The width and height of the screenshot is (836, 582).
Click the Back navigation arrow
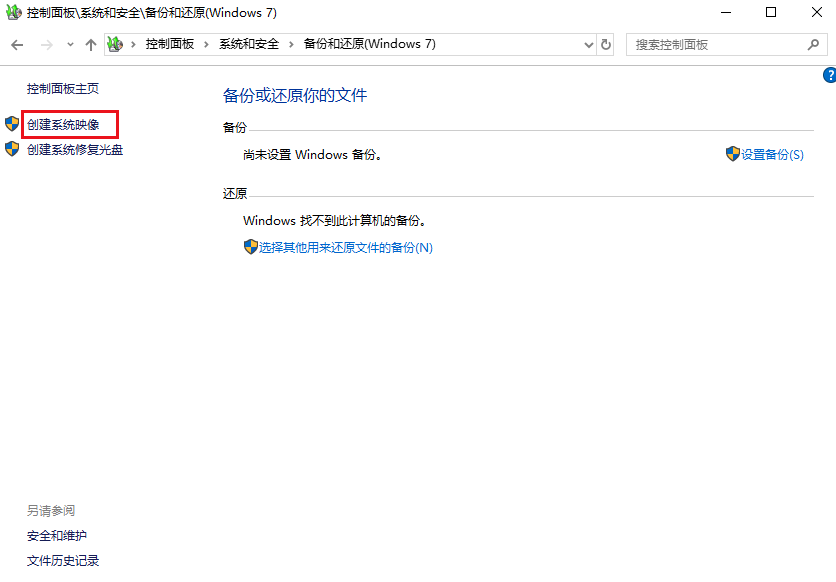click(x=17, y=45)
